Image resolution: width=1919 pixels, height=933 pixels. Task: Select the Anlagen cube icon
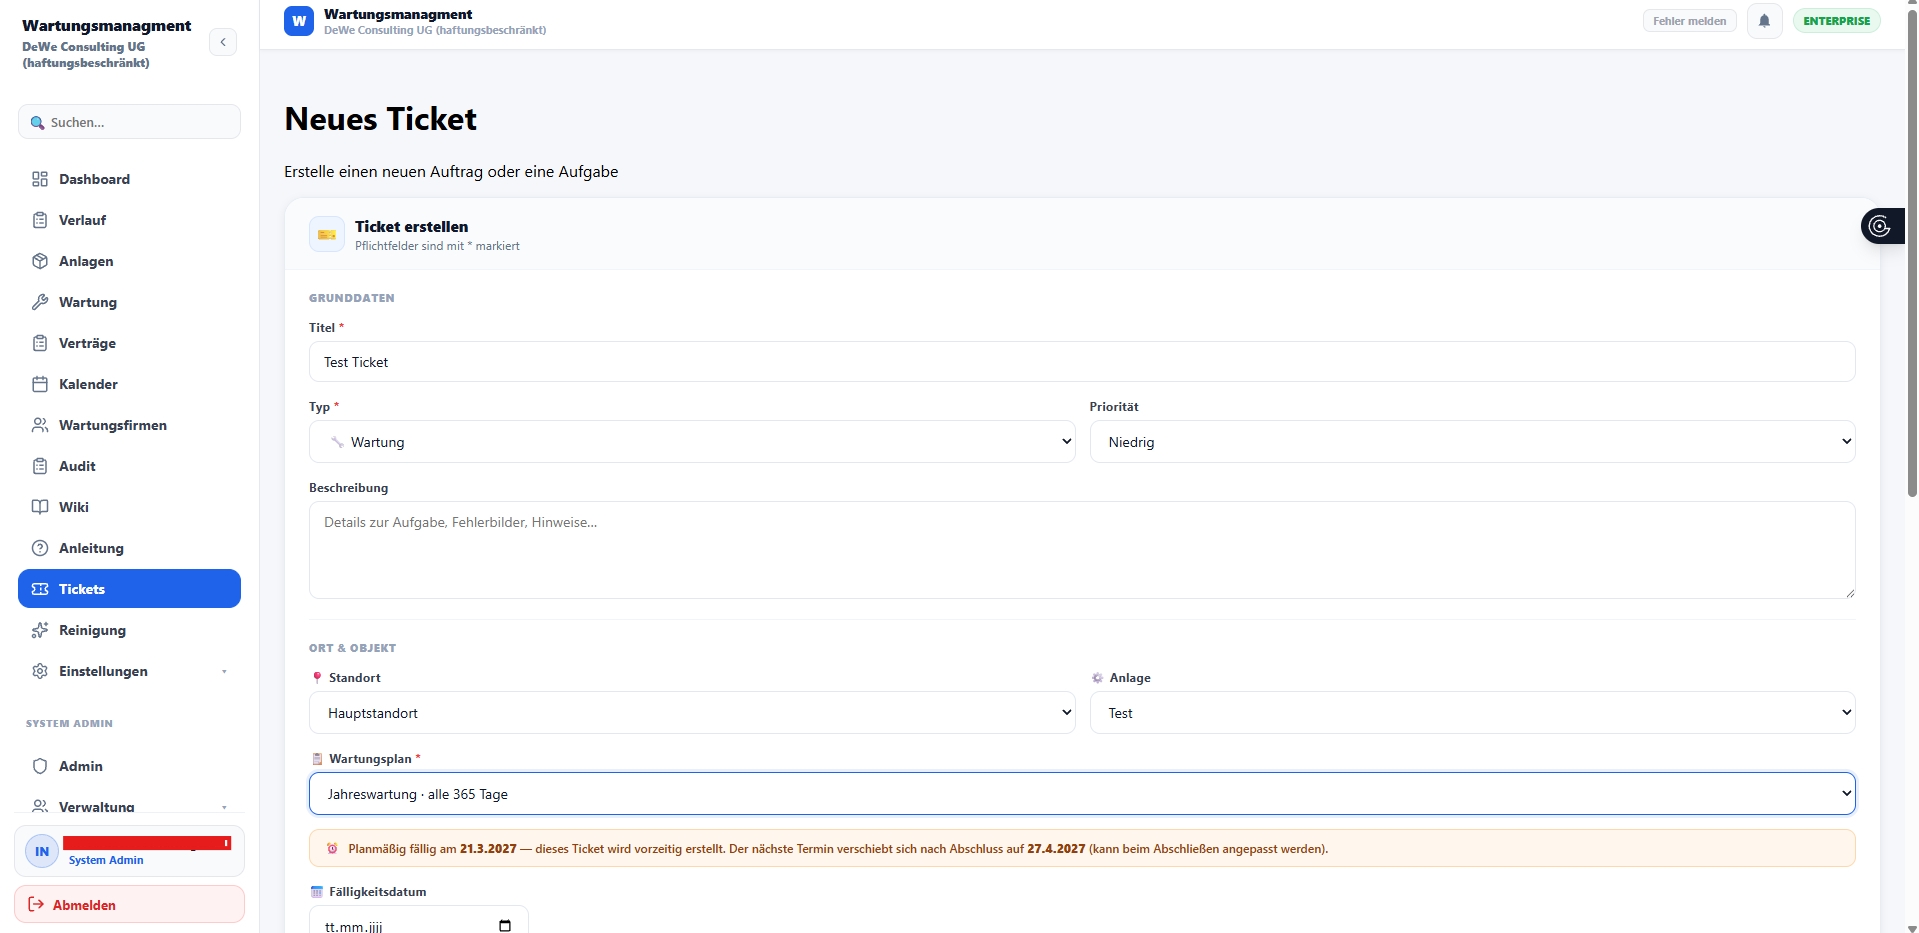coord(40,261)
